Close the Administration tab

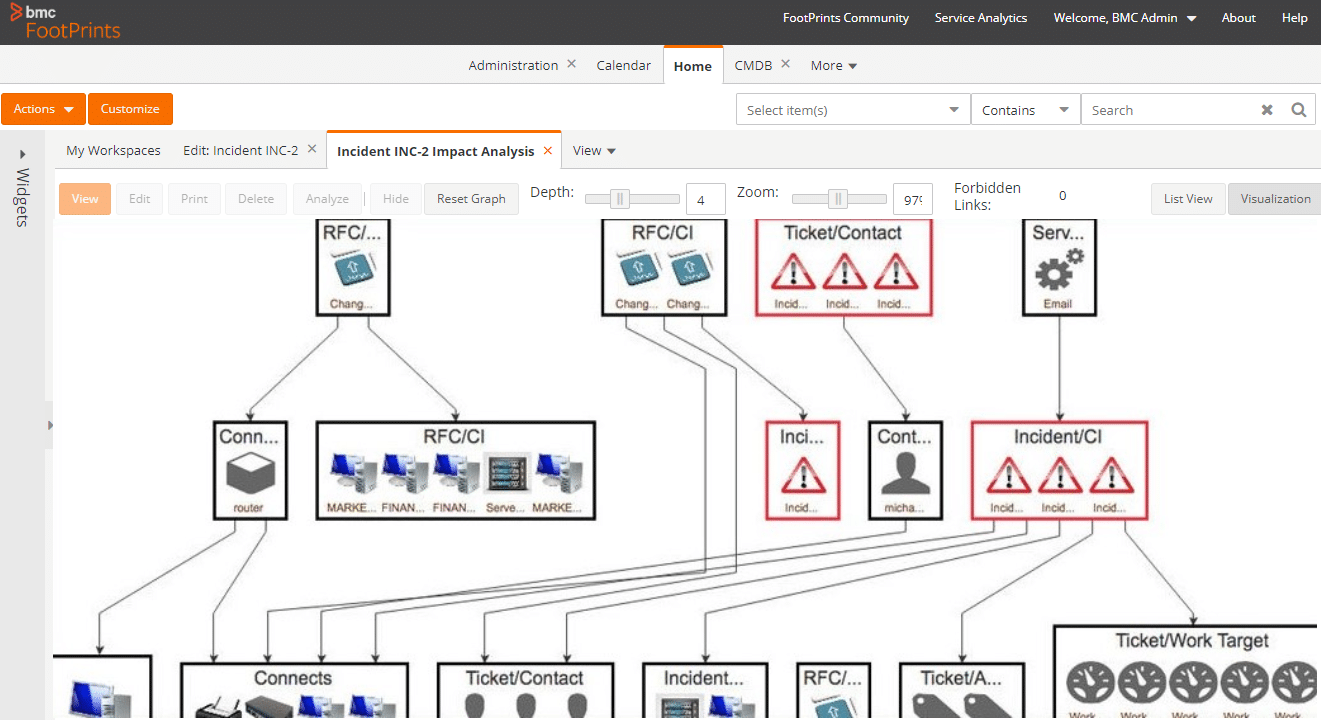[572, 64]
